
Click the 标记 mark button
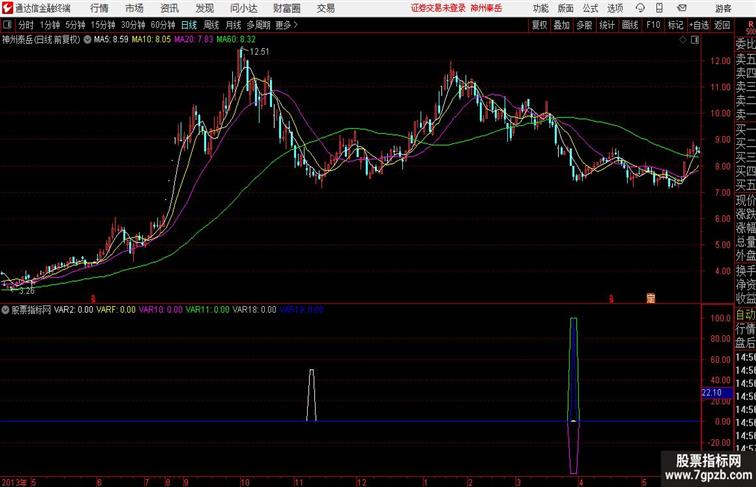point(675,25)
